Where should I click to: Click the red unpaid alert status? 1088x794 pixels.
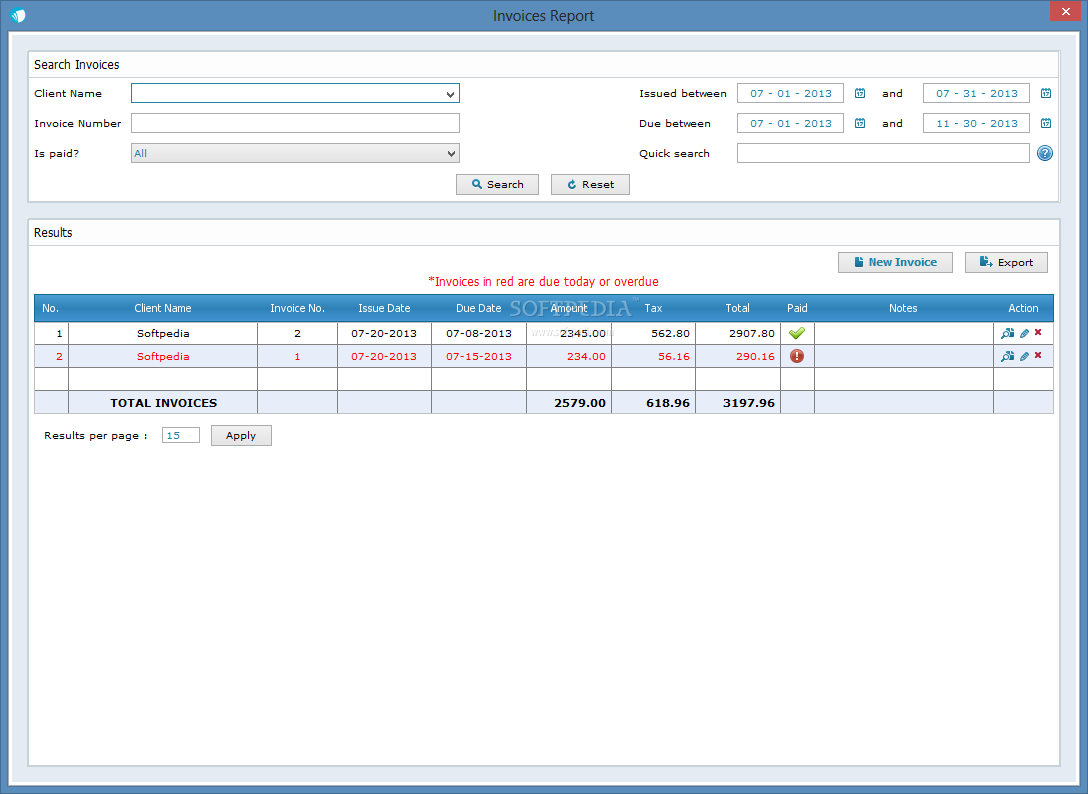click(x=797, y=356)
